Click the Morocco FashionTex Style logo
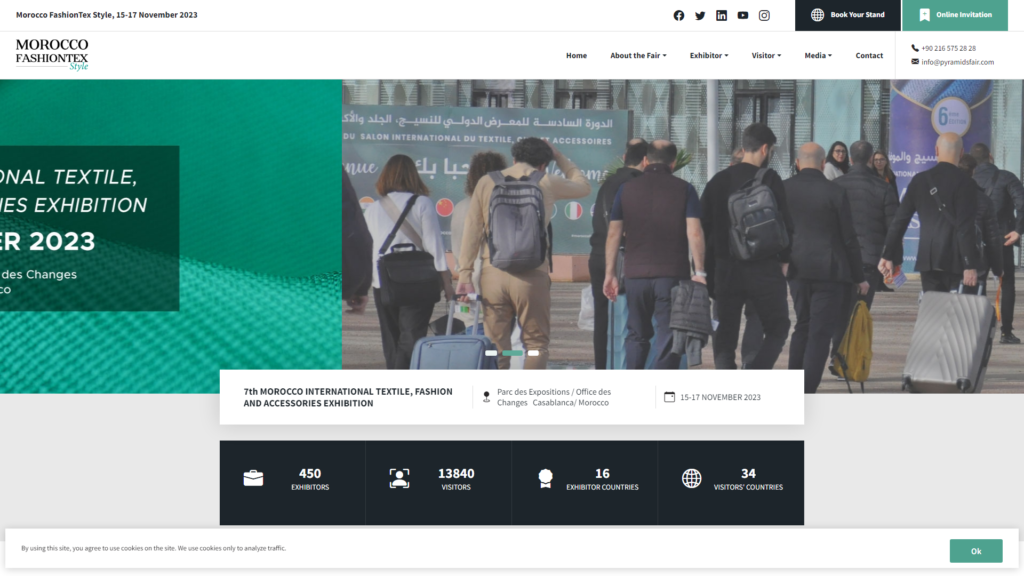The width and height of the screenshot is (1024, 576). (x=52, y=54)
